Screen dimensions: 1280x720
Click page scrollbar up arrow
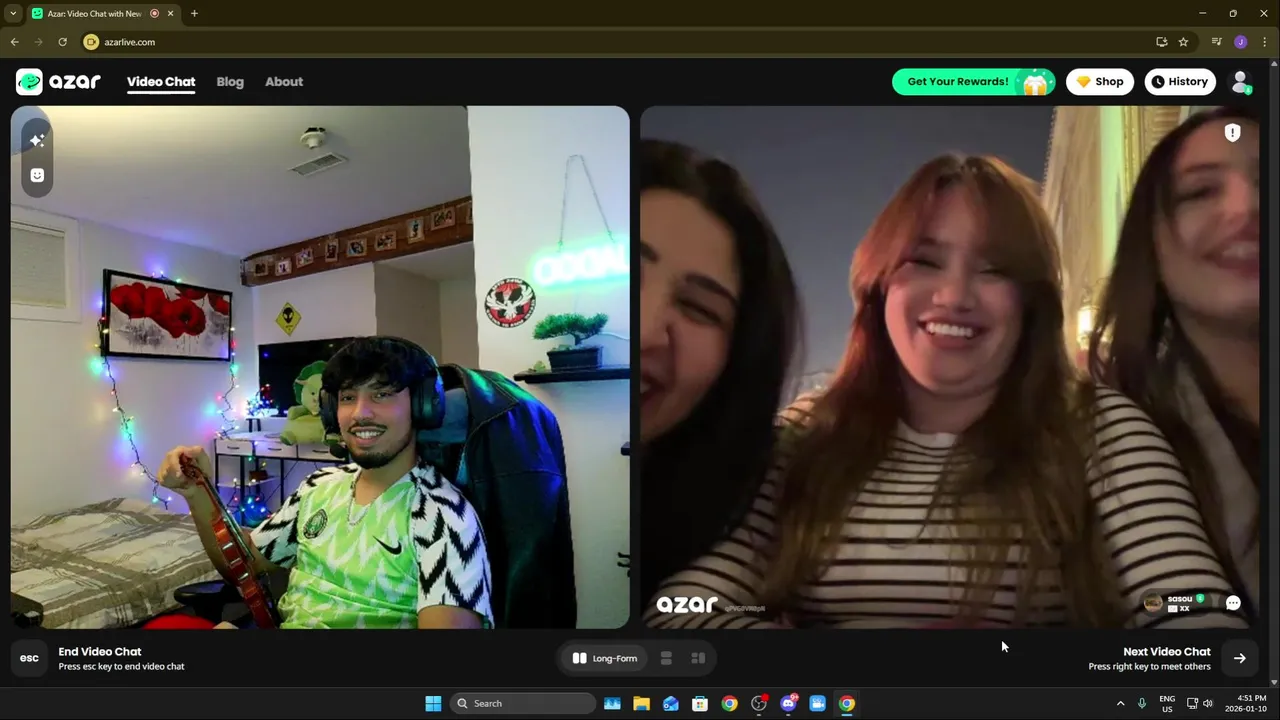(x=1274, y=63)
